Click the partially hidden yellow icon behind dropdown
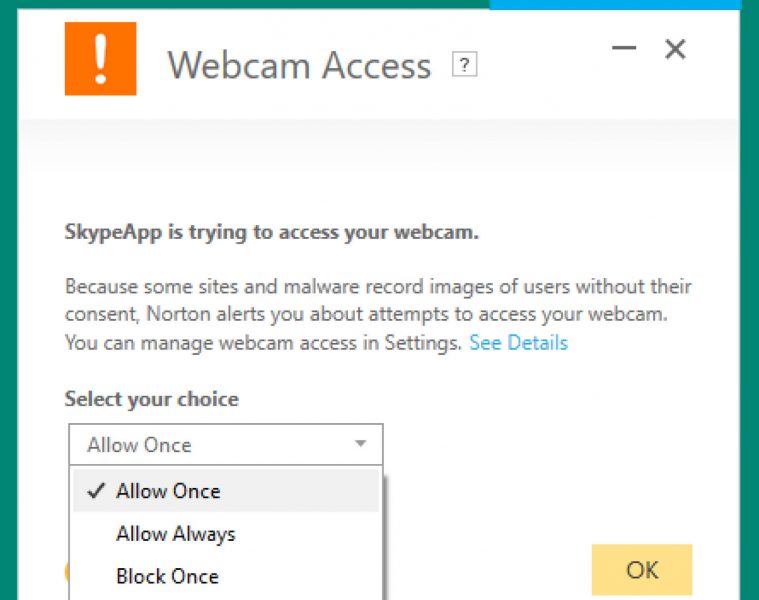 tap(67, 572)
